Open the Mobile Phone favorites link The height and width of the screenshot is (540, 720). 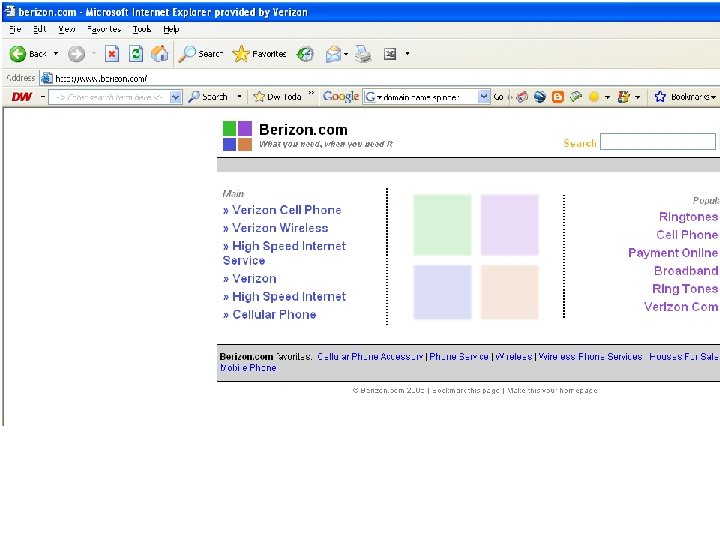coord(248,367)
